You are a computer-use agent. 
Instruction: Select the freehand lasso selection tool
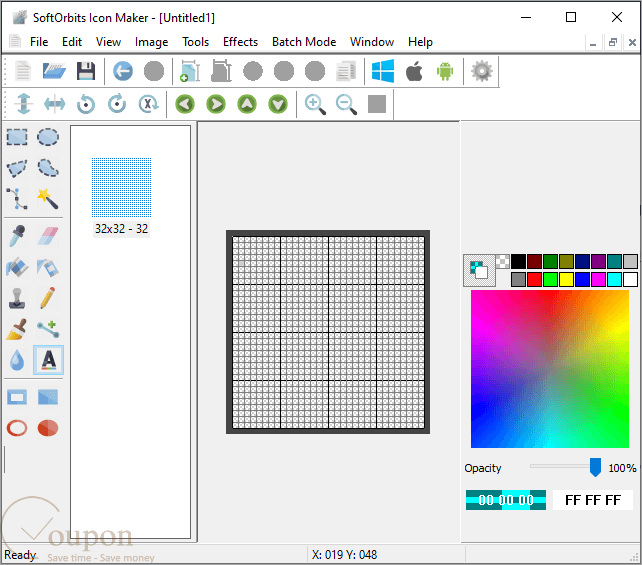point(48,168)
